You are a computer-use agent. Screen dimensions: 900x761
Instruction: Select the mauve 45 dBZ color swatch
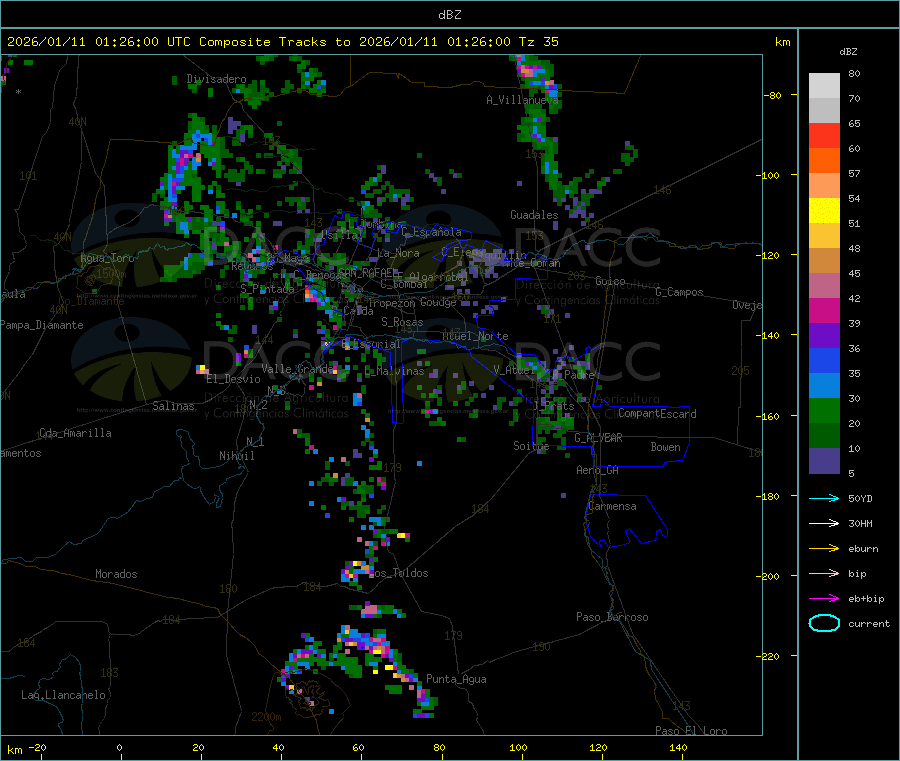point(824,286)
